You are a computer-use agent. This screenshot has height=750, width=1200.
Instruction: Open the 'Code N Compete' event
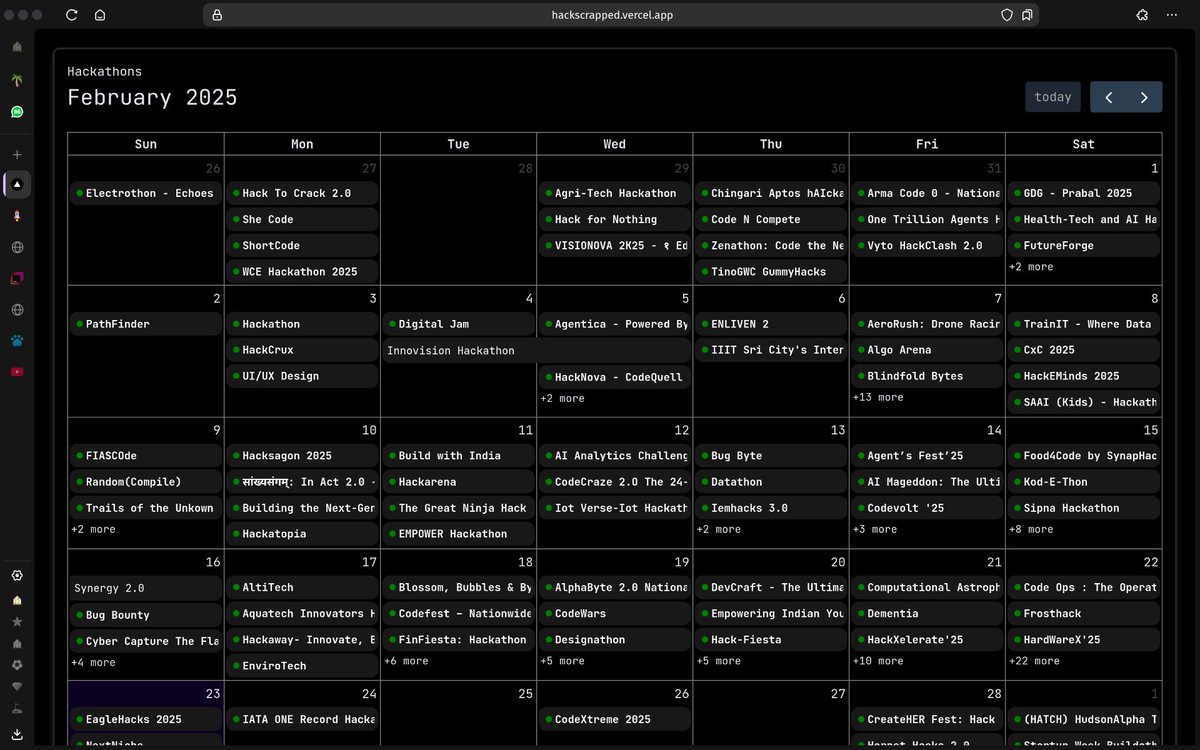[x=770, y=219]
